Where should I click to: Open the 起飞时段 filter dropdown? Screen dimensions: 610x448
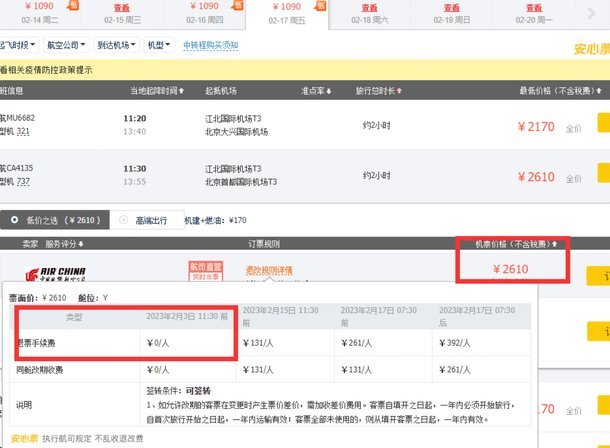(18, 45)
